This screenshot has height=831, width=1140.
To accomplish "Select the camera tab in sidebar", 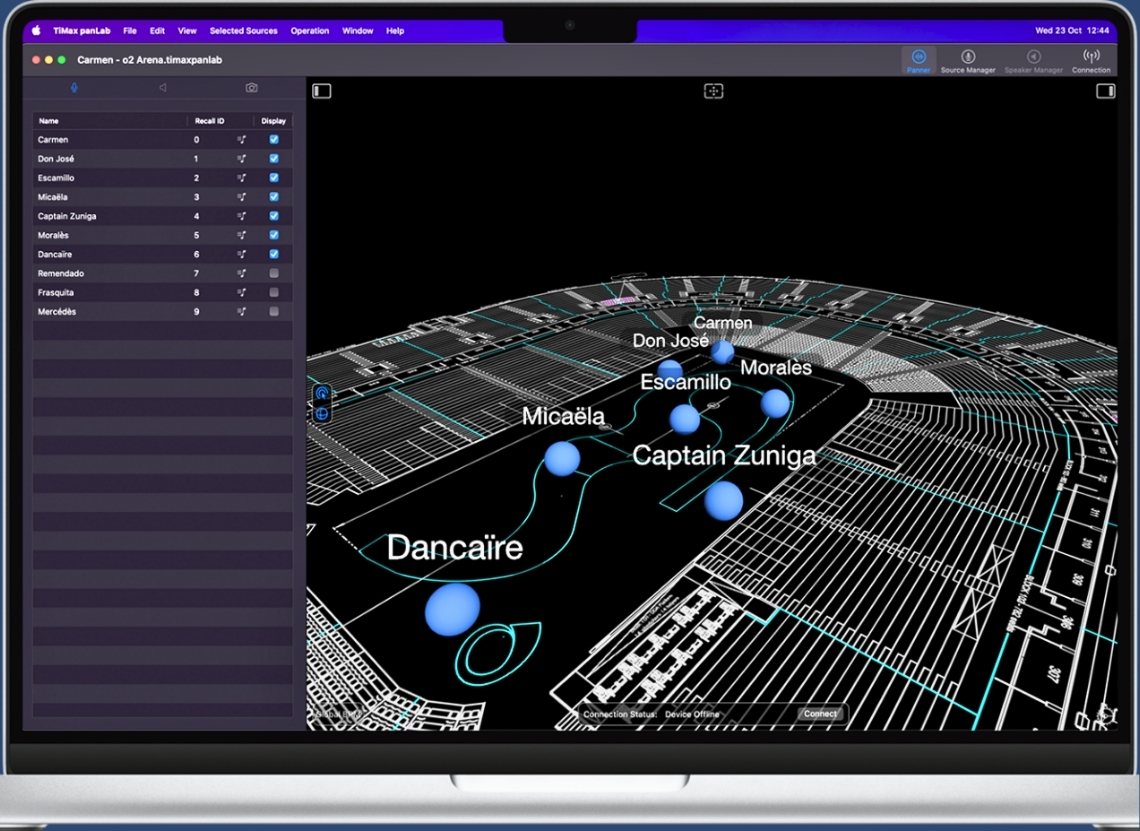I will 251,88.
